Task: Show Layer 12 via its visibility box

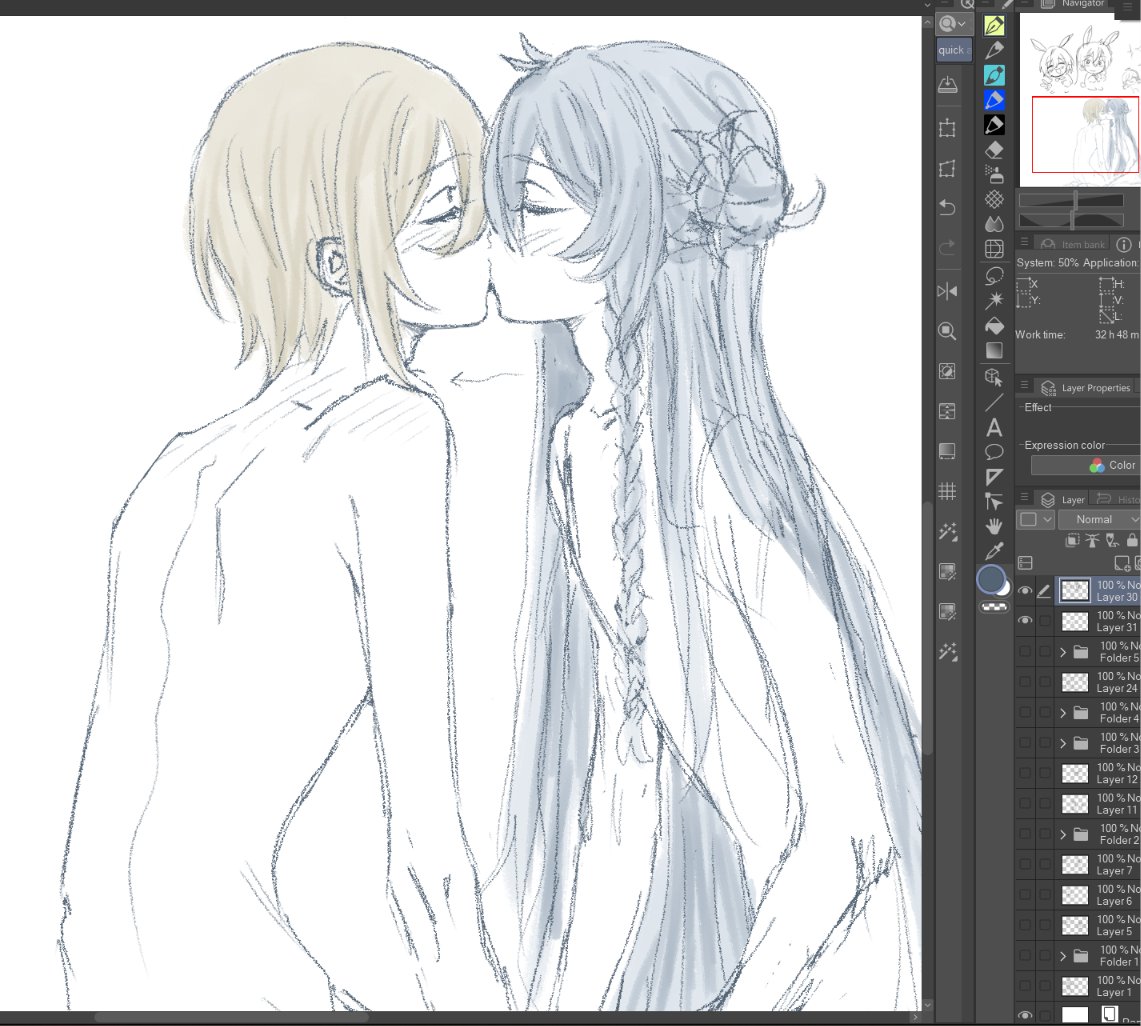Action: tap(1025, 773)
